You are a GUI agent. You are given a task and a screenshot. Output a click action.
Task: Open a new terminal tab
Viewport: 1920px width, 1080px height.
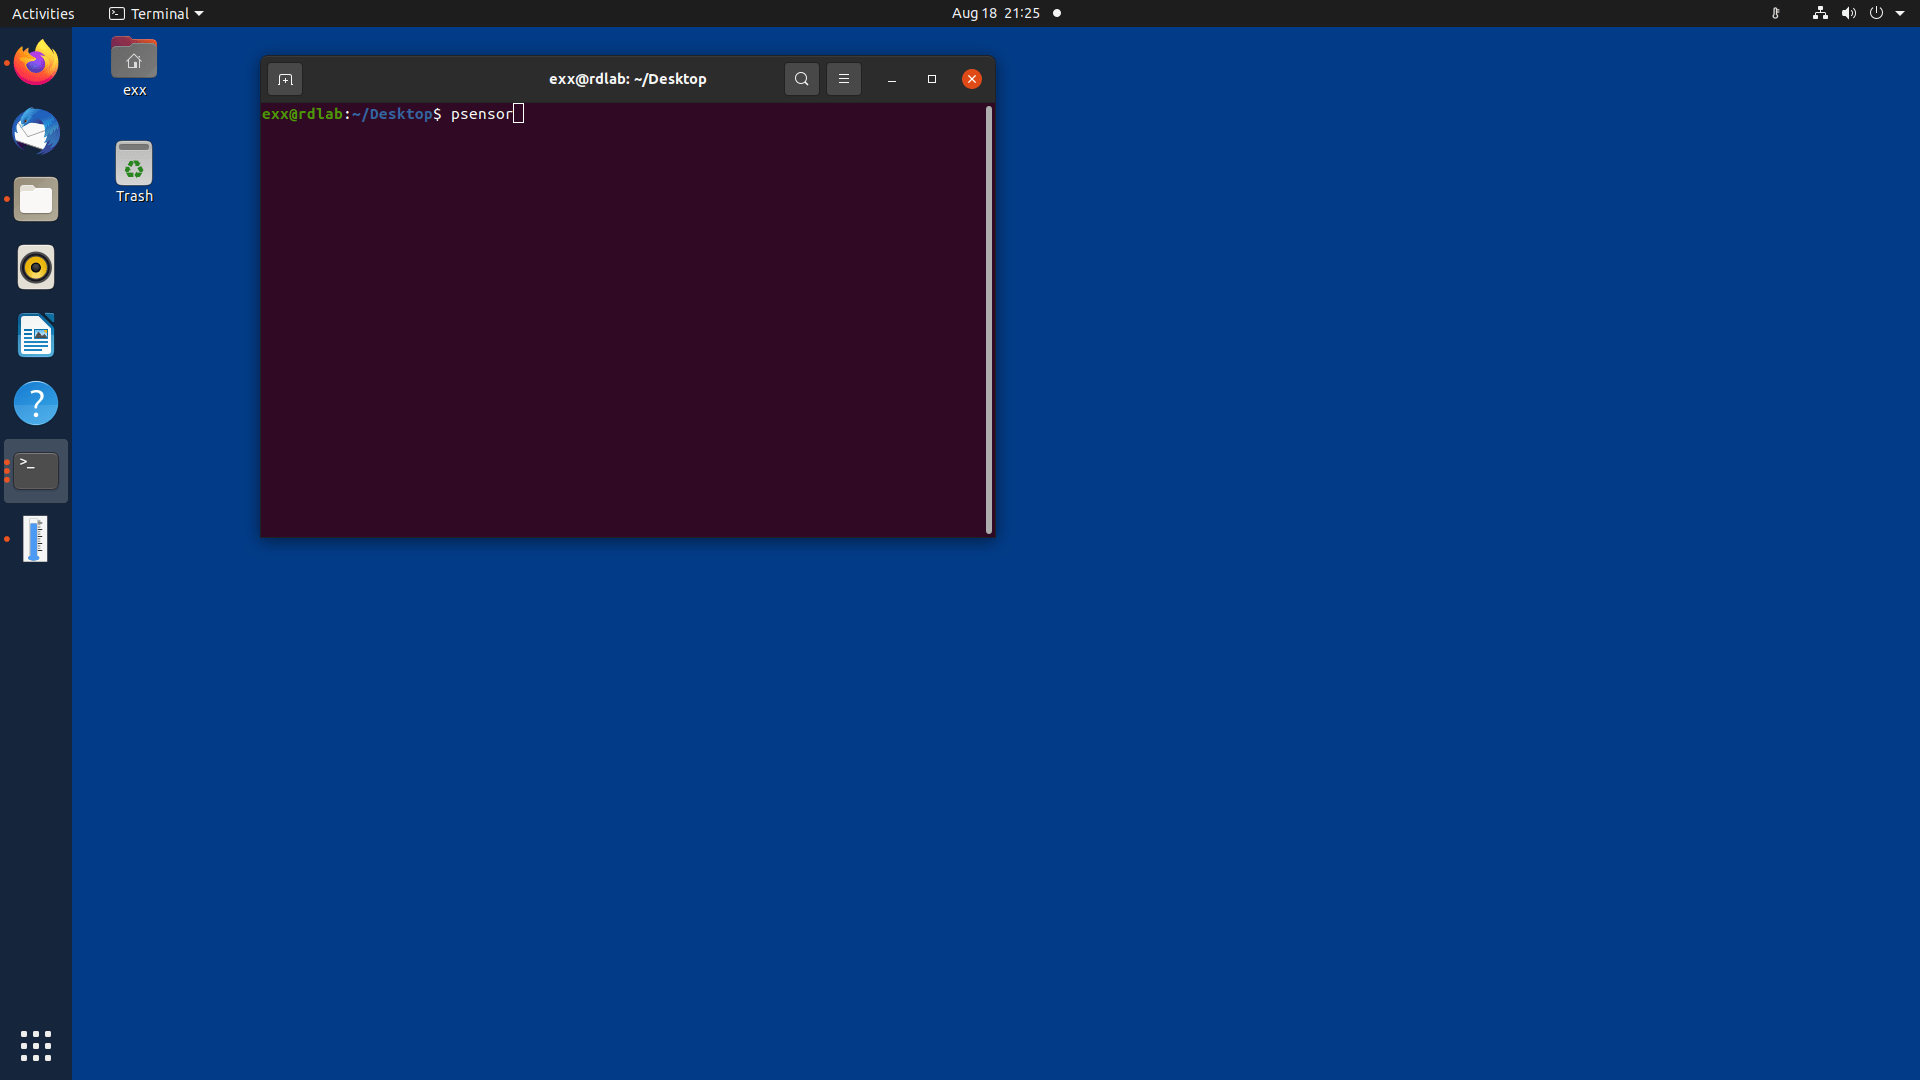pyautogui.click(x=285, y=79)
